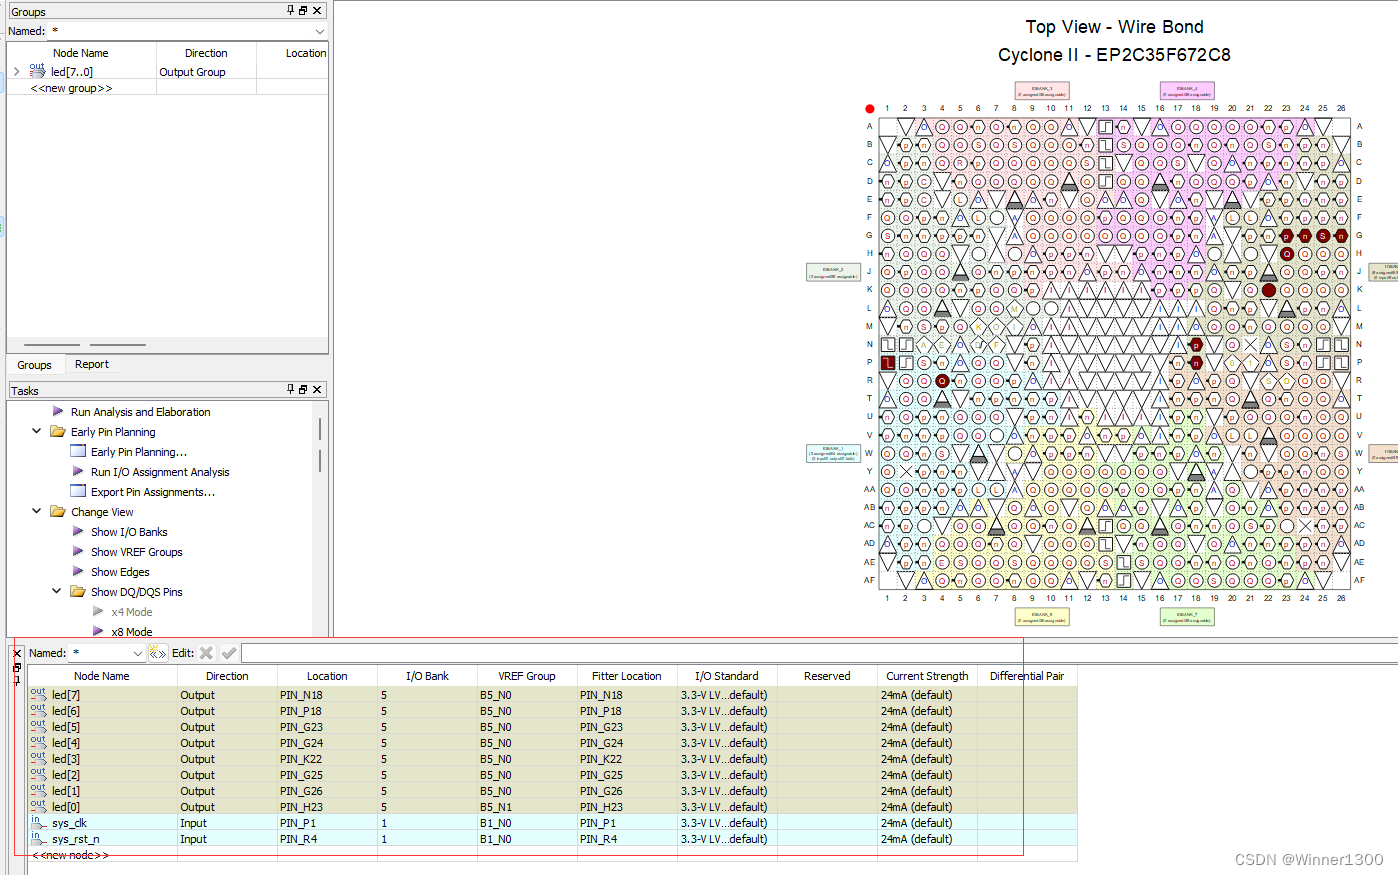Click the Edit cancel X icon

206,653
